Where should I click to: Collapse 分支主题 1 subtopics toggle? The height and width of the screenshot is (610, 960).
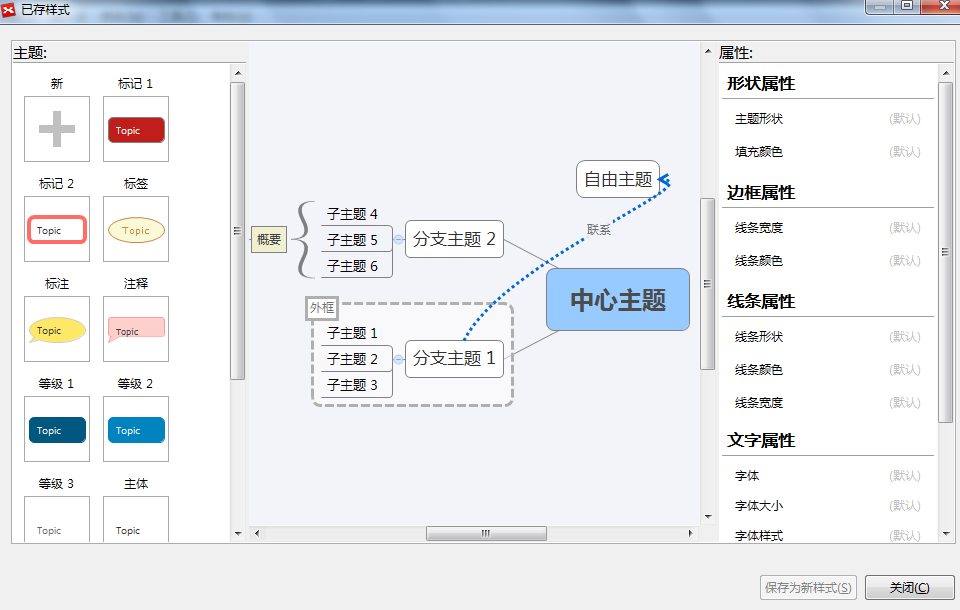[x=398, y=358]
